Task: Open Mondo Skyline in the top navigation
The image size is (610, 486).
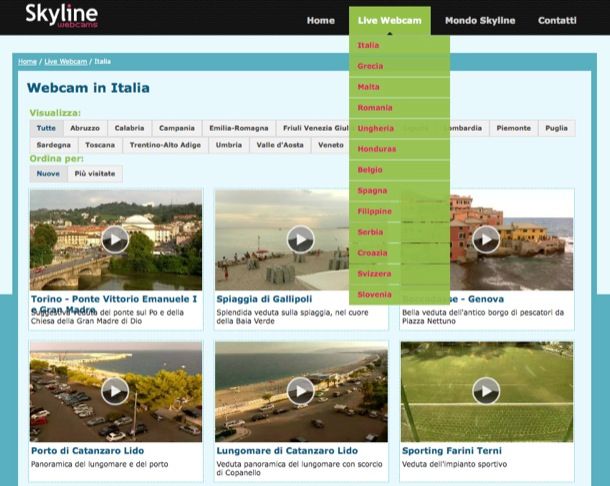Action: pyautogui.click(x=480, y=21)
